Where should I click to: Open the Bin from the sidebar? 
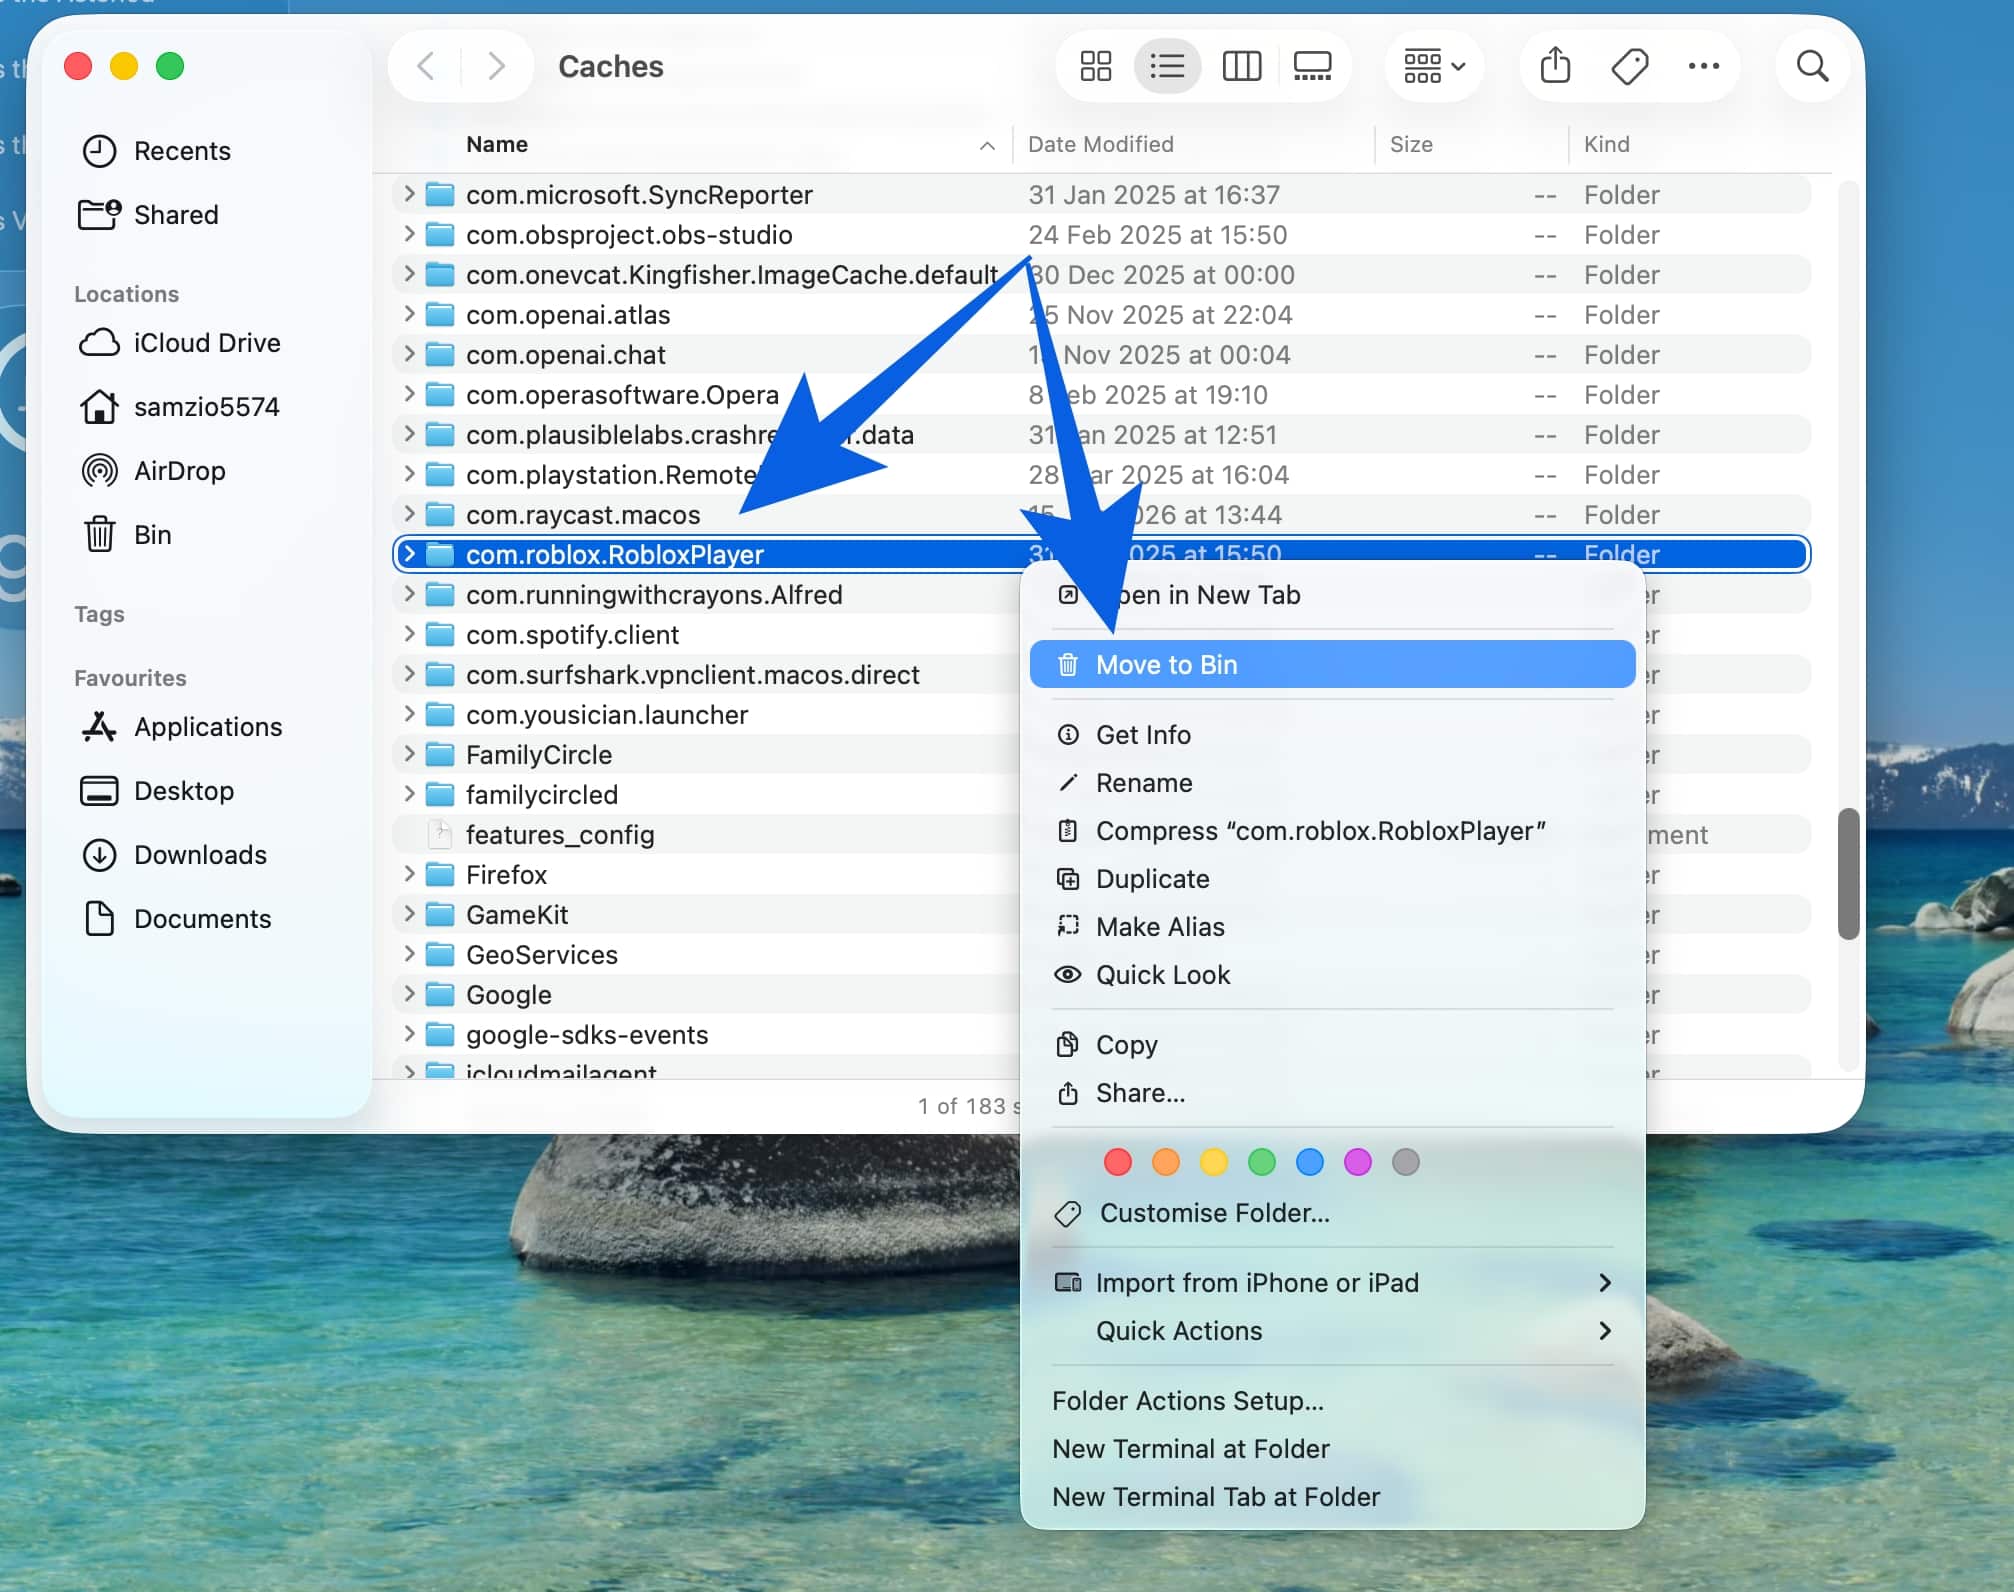[152, 534]
